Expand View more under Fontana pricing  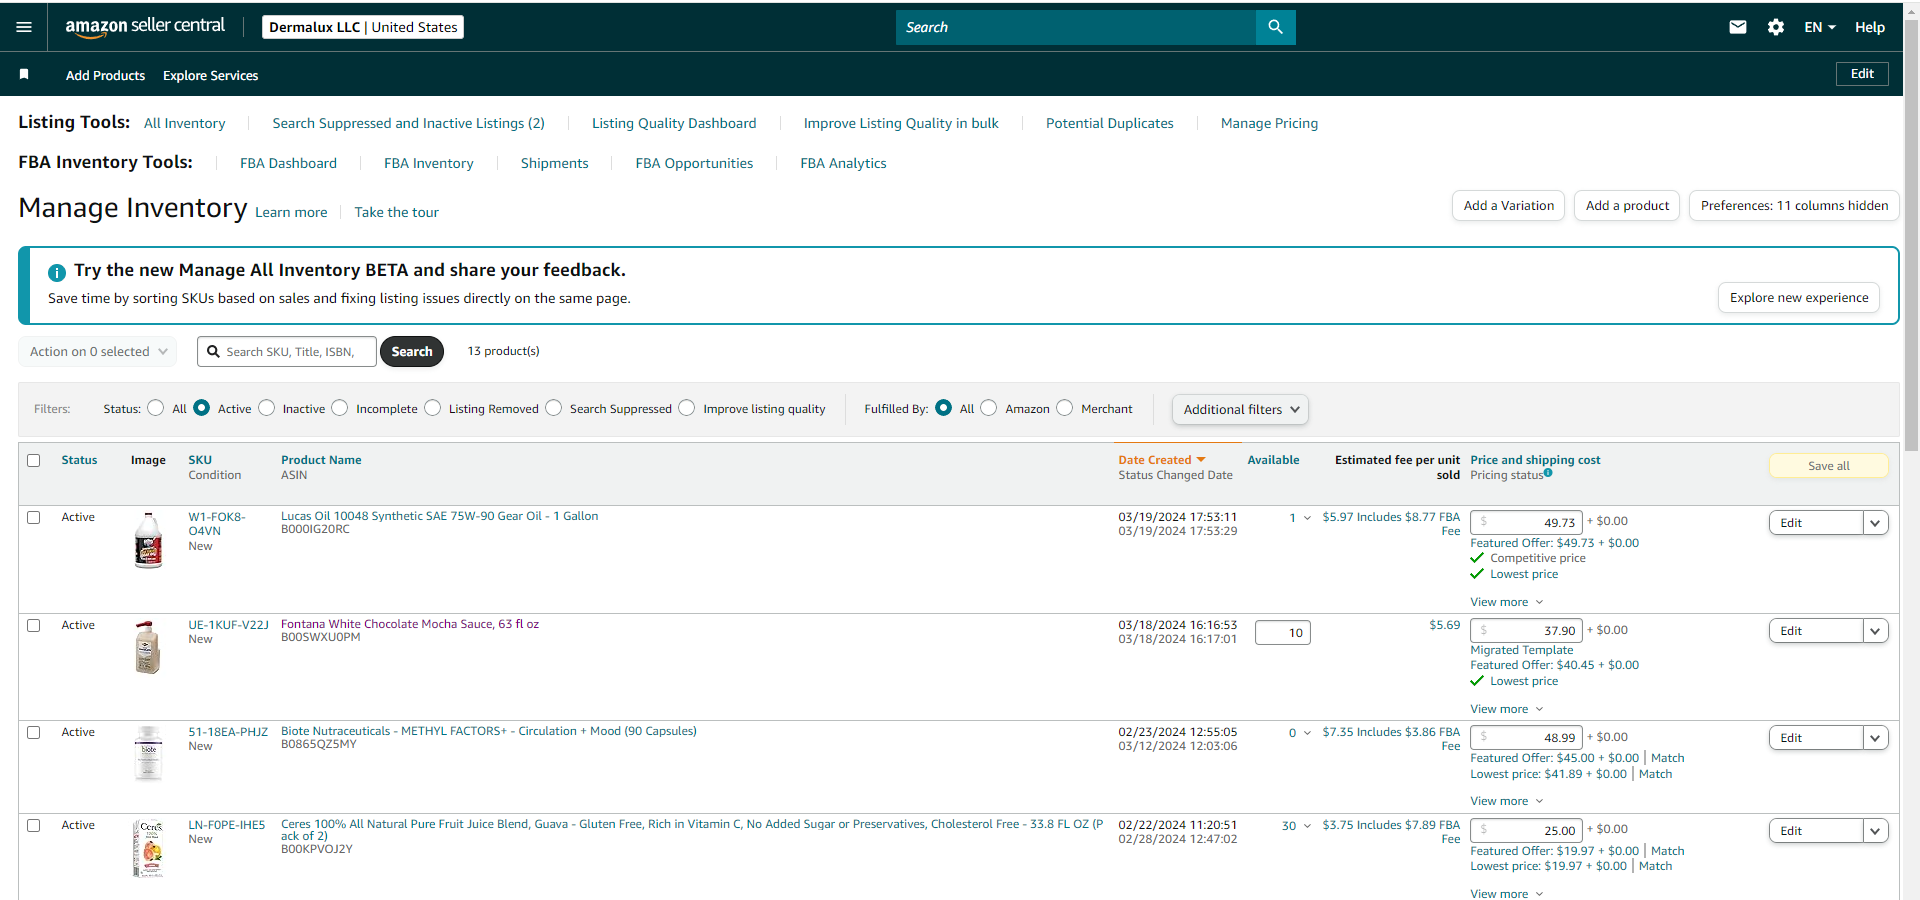[x=1506, y=709]
